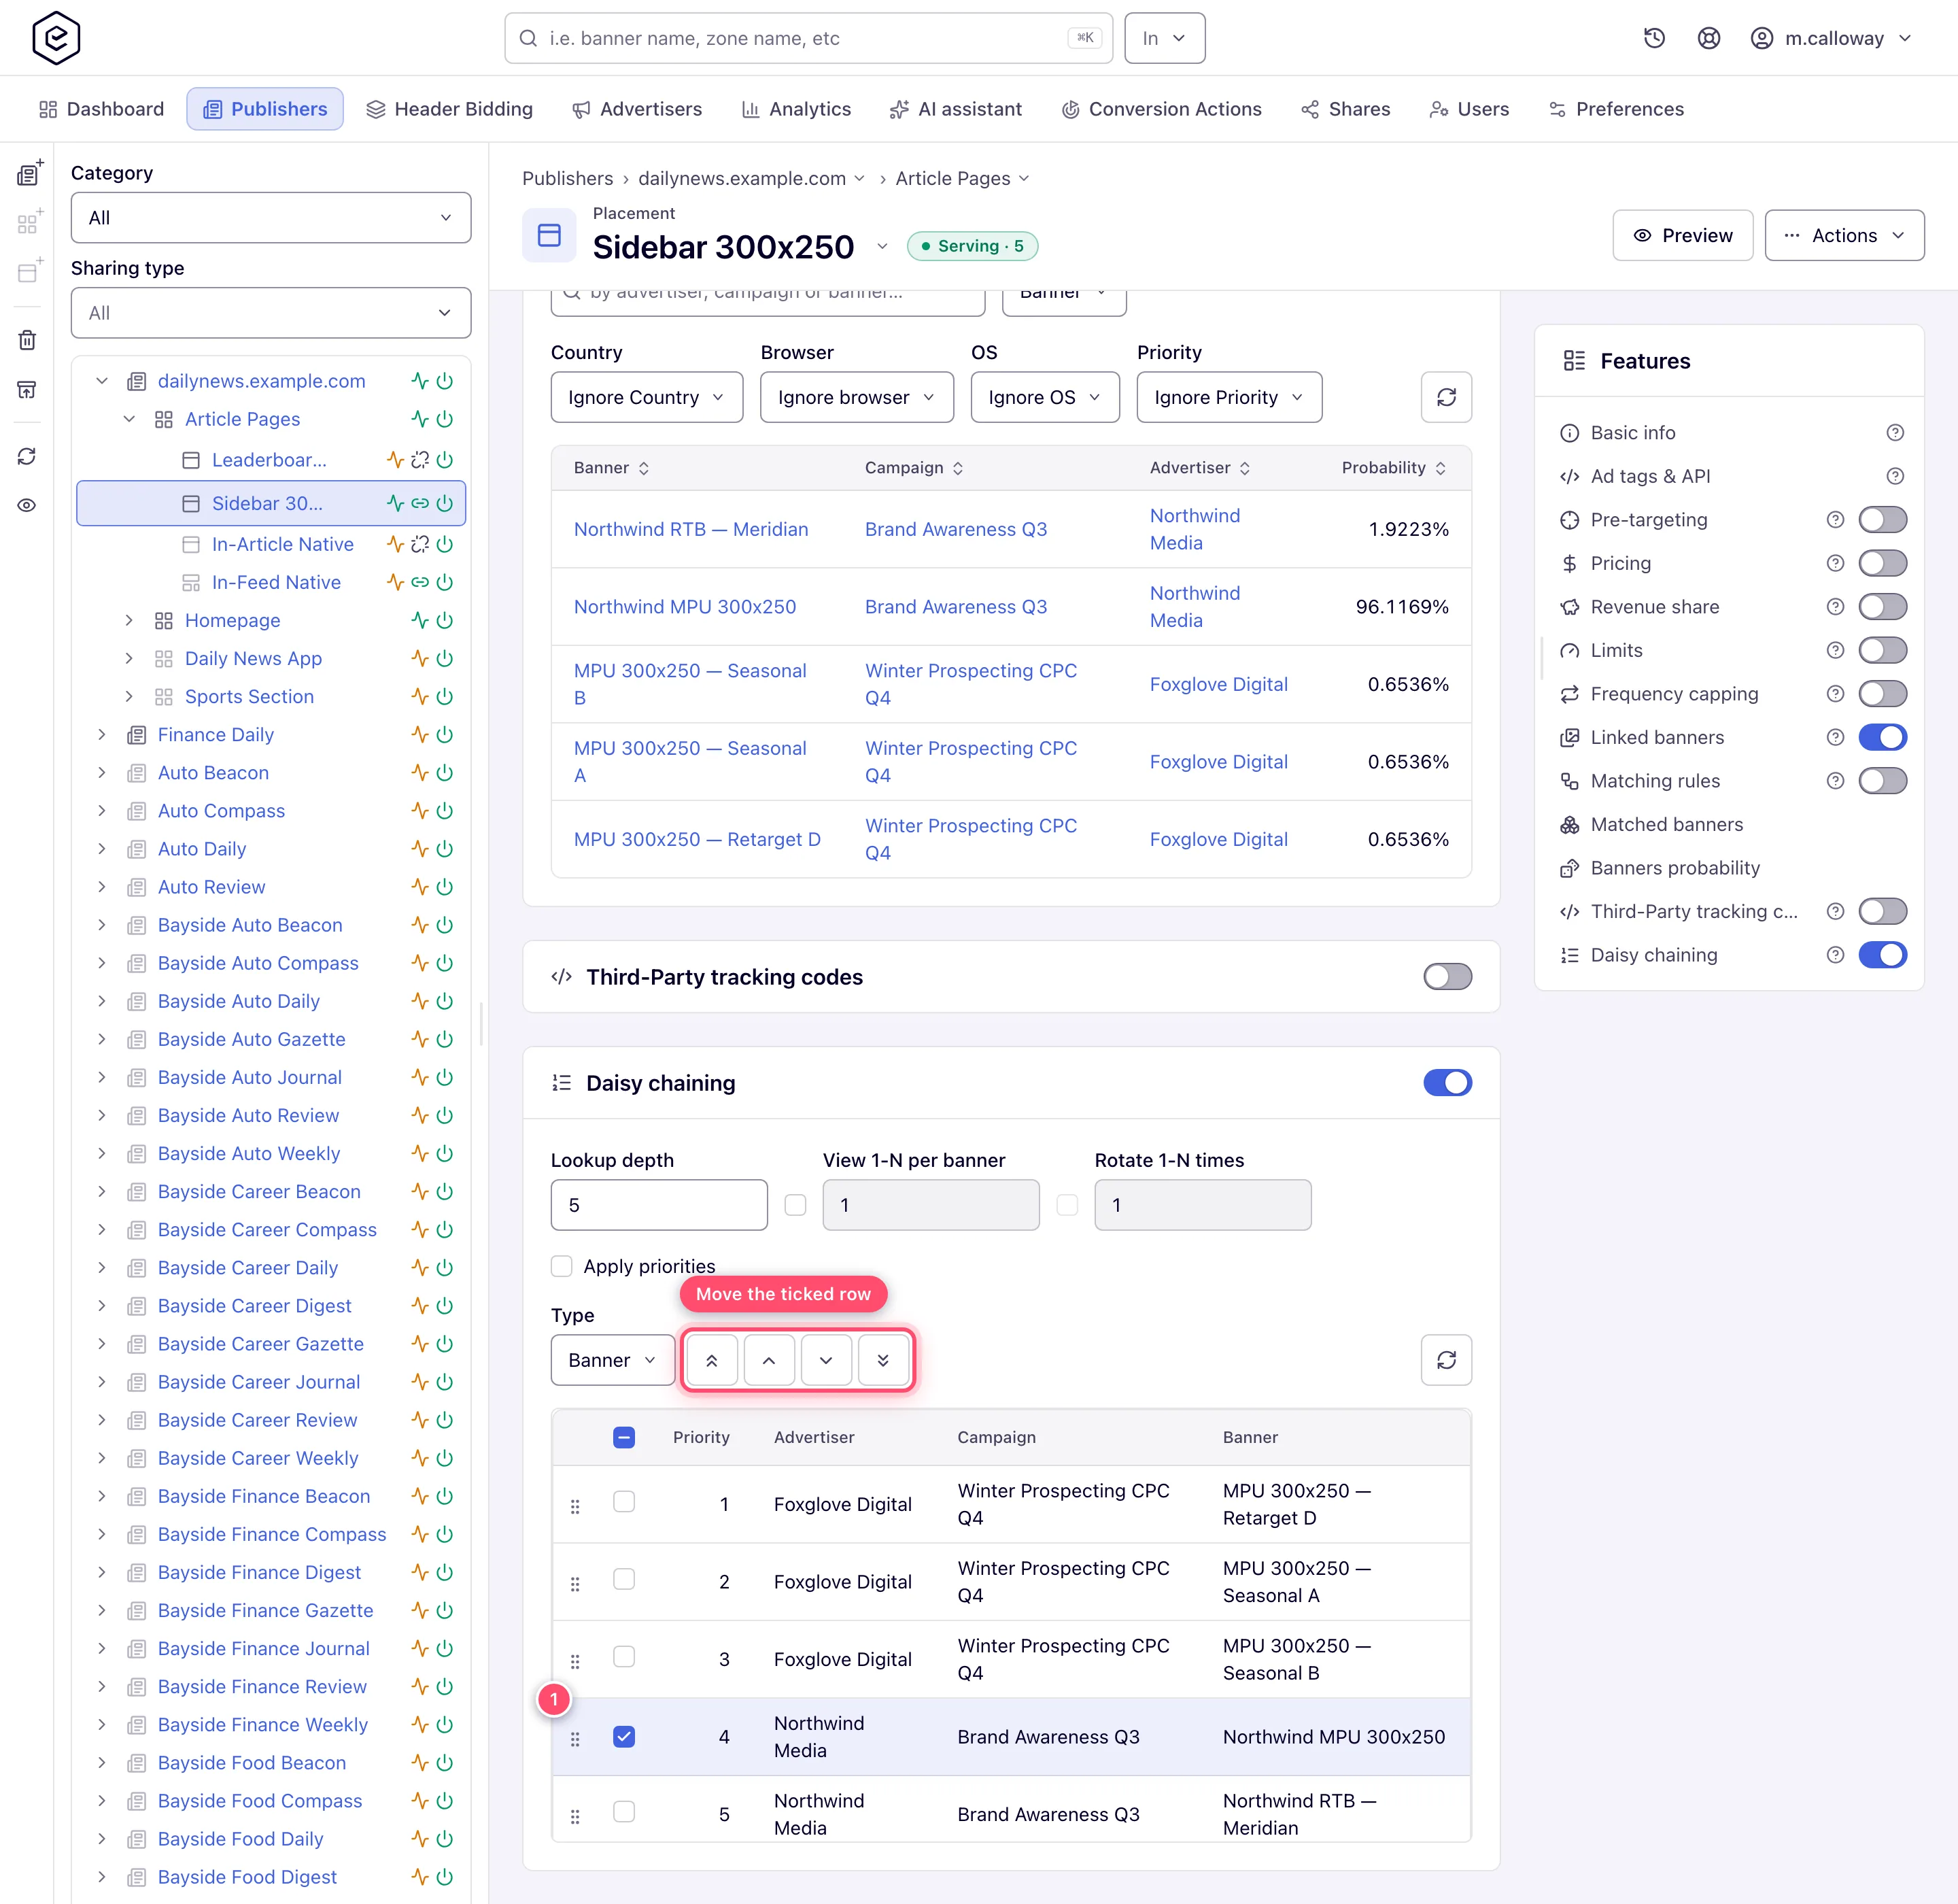The height and width of the screenshot is (1904, 1958).
Task: Open help for Pre-targeting feature
Action: (x=1835, y=520)
